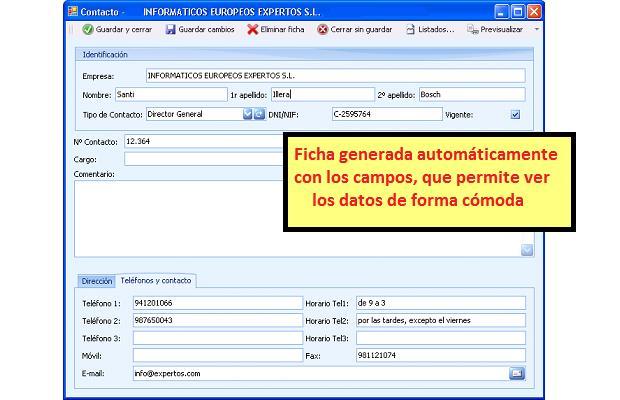Click the toolbar grip handle on the left
620x400 pixels.
click(x=72, y=30)
